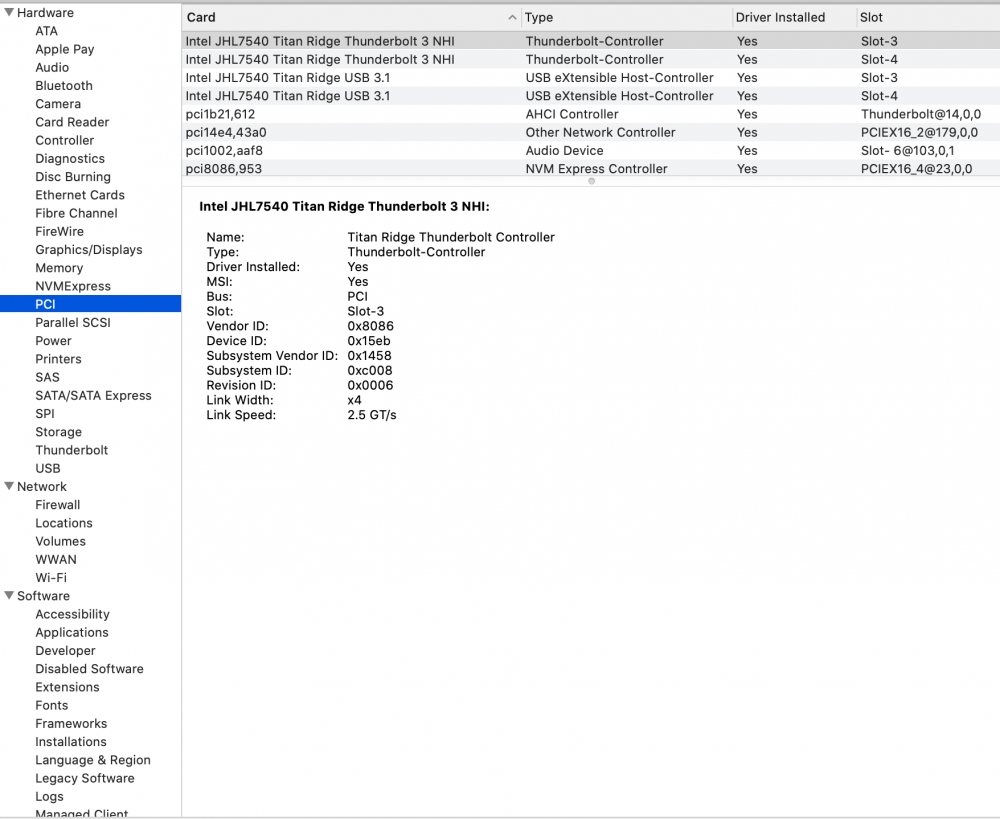
Task: Select the highlighted PCI sidebar item
Action: tap(91, 304)
